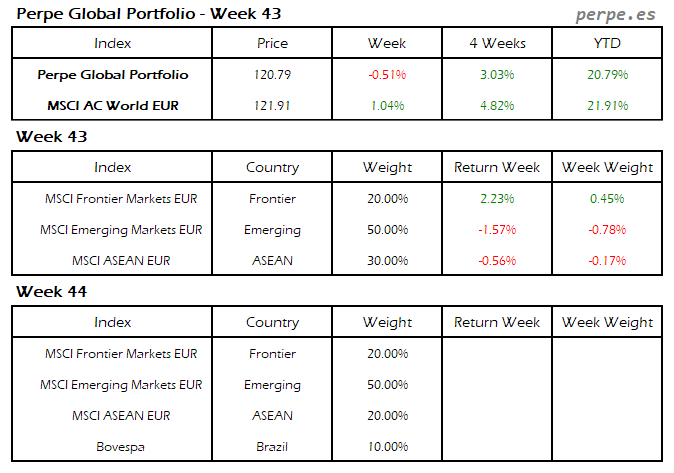This screenshot has height=473, width=674.
Task: Select the -0.51% weekly return cell
Action: pyautogui.click(x=387, y=75)
